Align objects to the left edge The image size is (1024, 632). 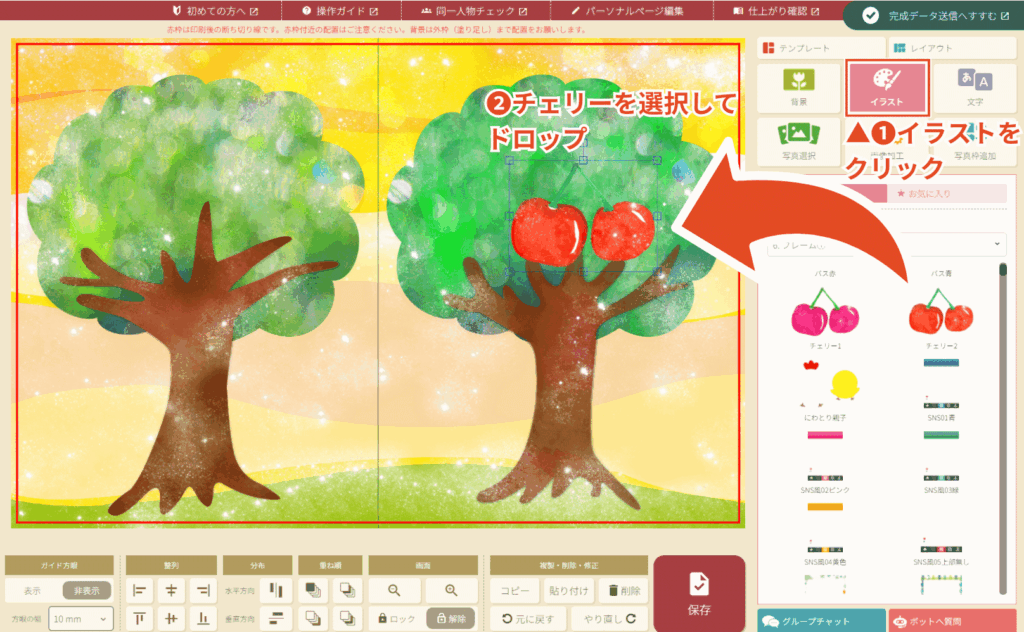[139, 591]
